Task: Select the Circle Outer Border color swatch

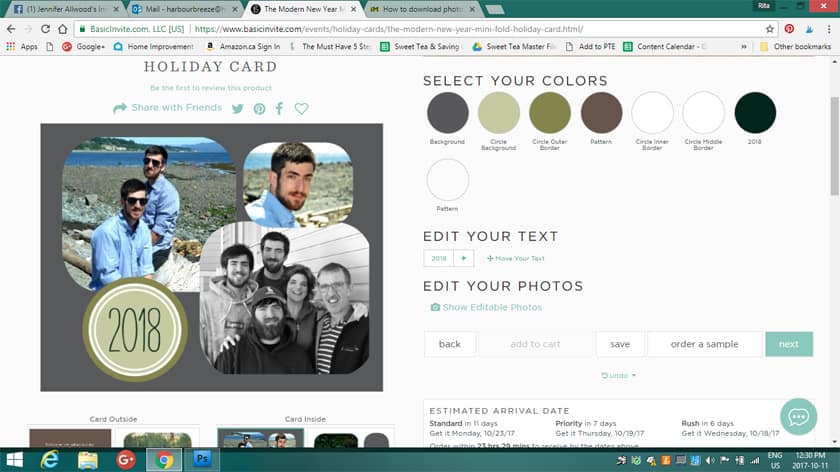Action: 550,113
